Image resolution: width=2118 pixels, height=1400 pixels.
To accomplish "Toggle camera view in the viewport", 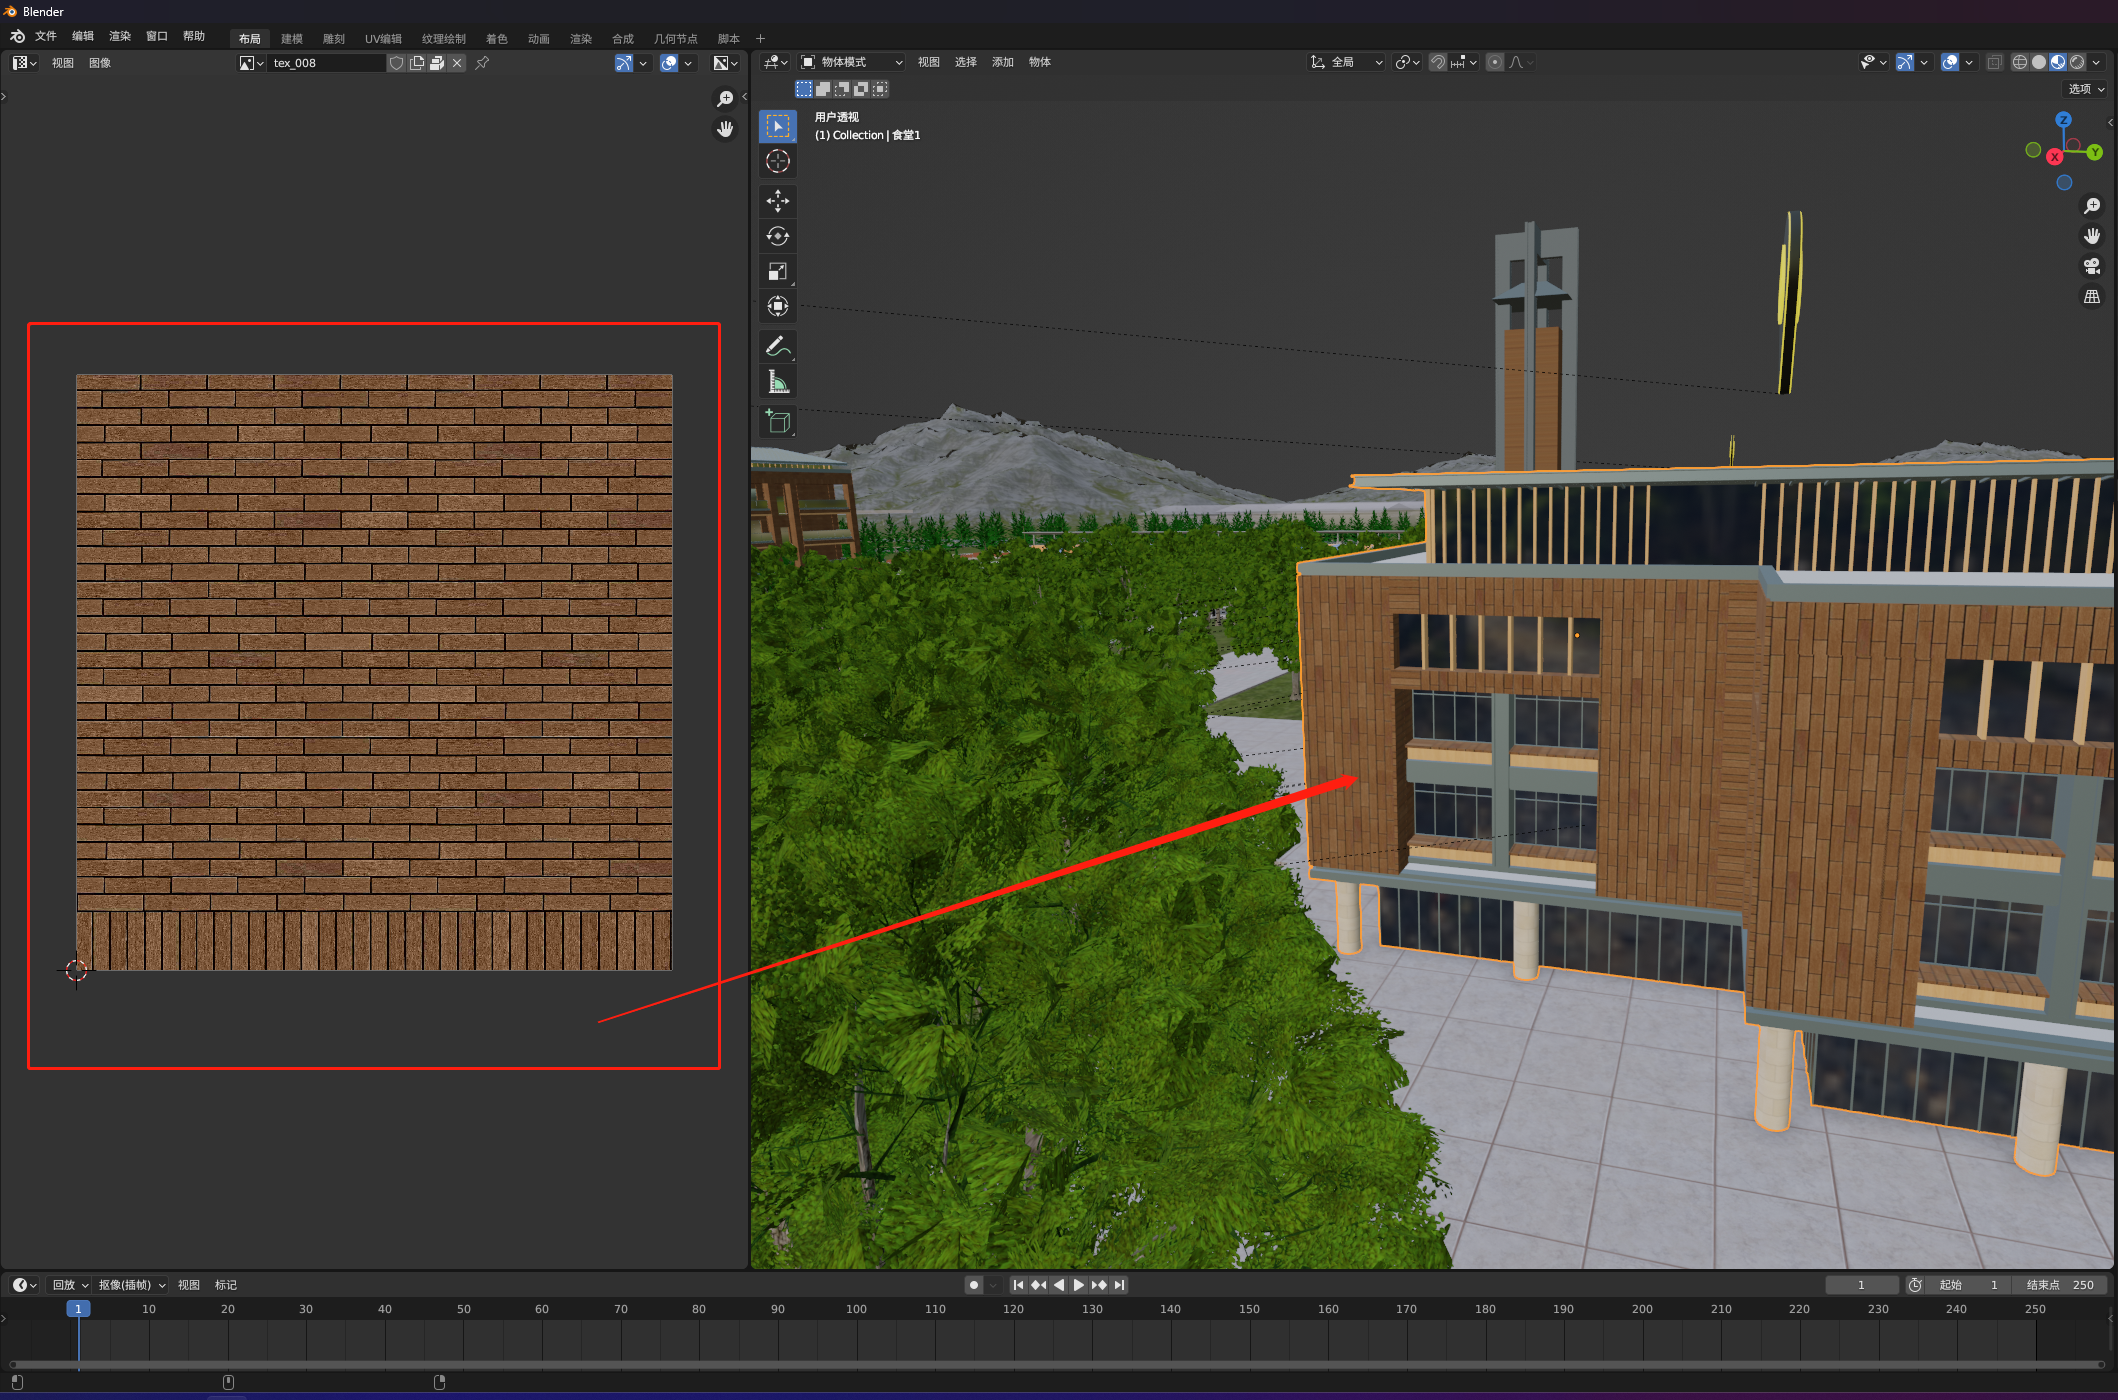I will tap(2091, 266).
